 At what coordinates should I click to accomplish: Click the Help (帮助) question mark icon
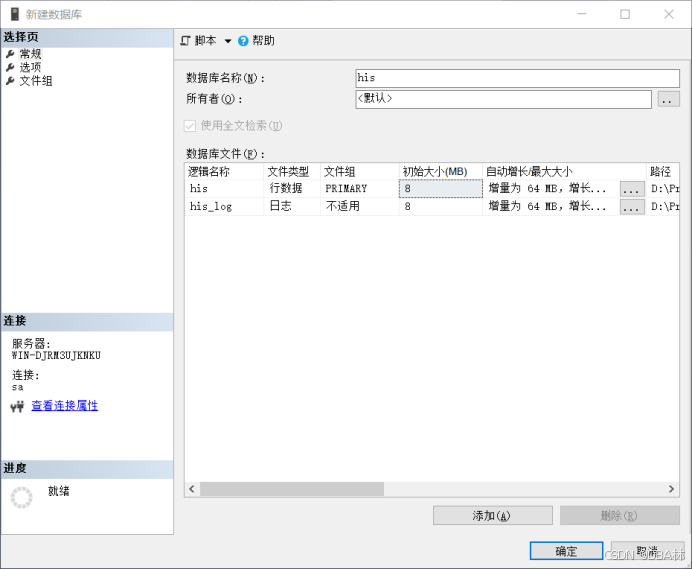(243, 41)
